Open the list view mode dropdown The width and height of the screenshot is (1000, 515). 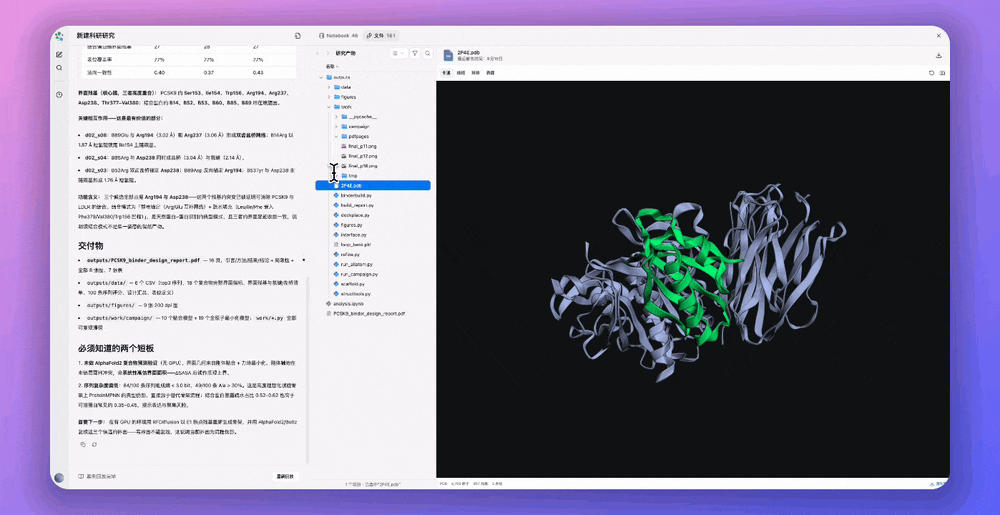399,54
